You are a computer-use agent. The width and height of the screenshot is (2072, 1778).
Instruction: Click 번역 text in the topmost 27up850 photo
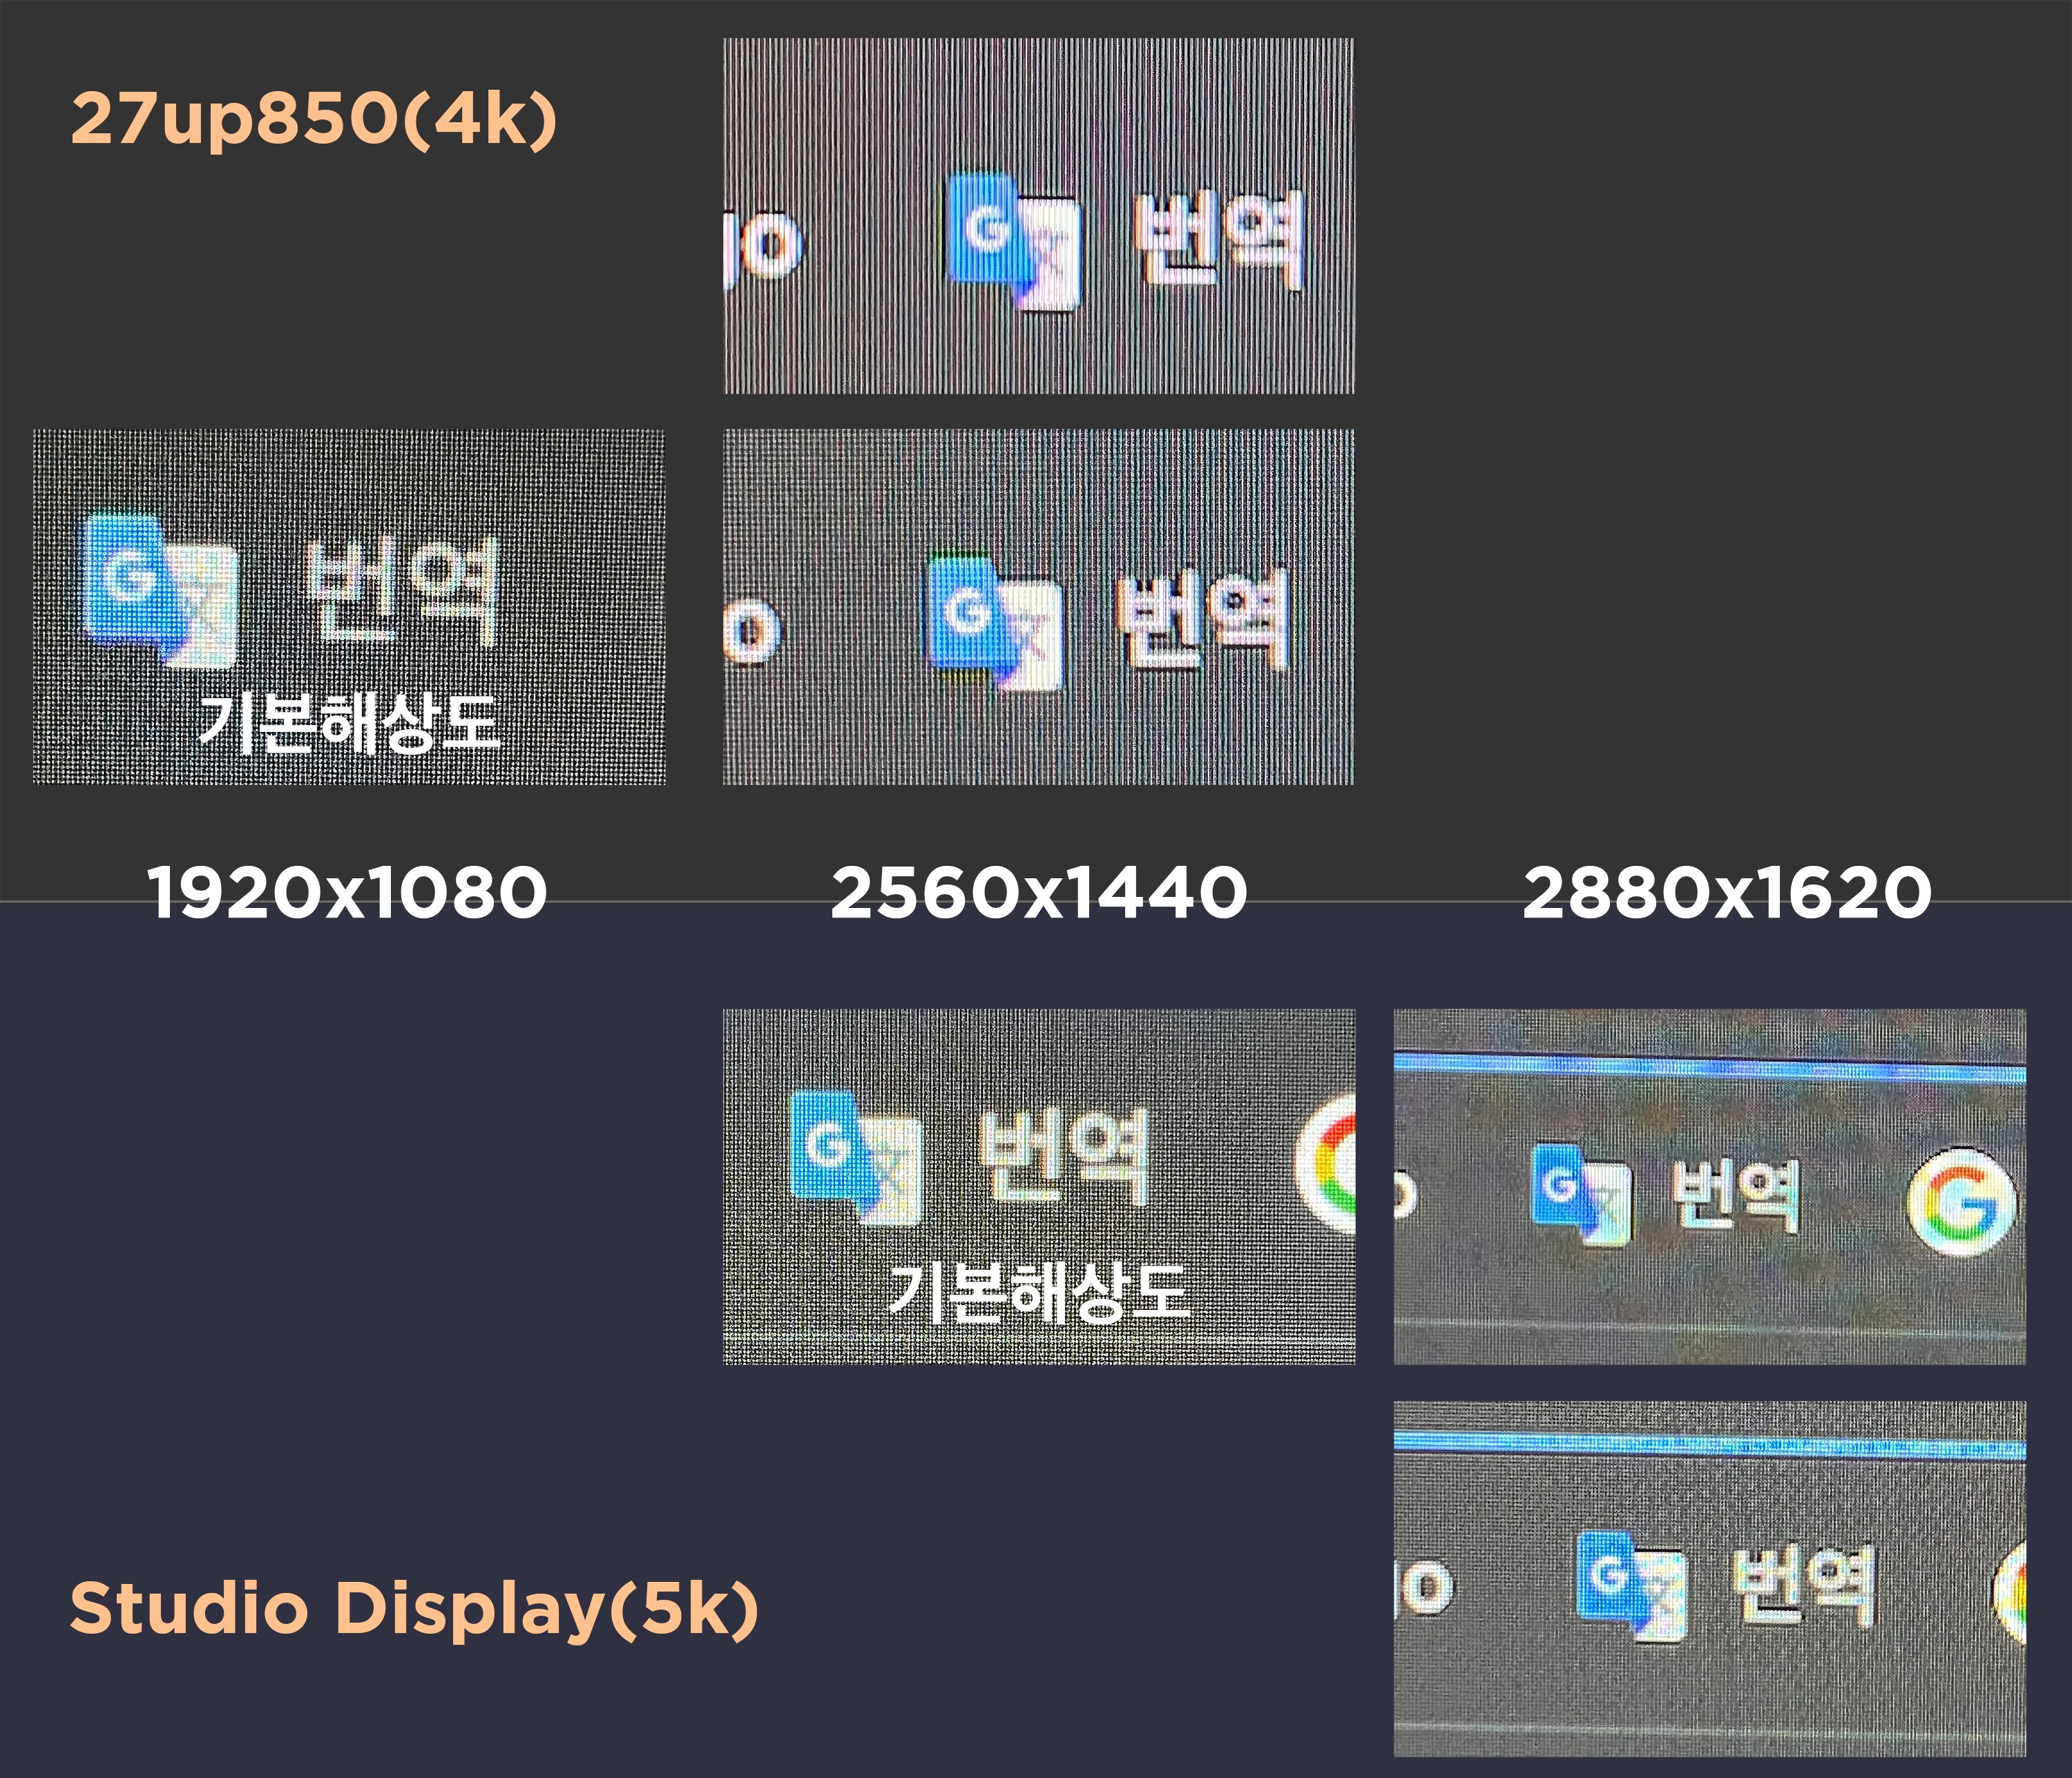point(1219,239)
